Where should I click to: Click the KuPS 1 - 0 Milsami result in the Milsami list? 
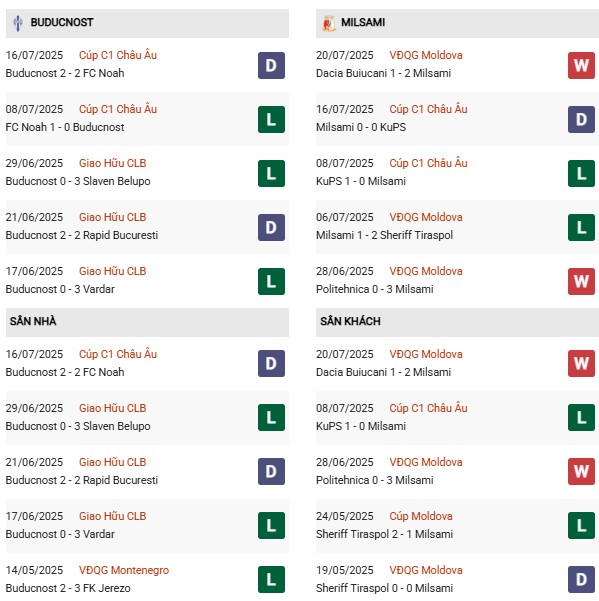[x=361, y=181]
